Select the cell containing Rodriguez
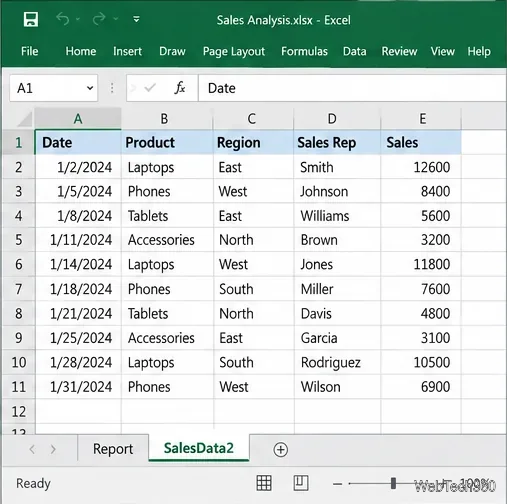The image size is (507, 504). click(337, 362)
